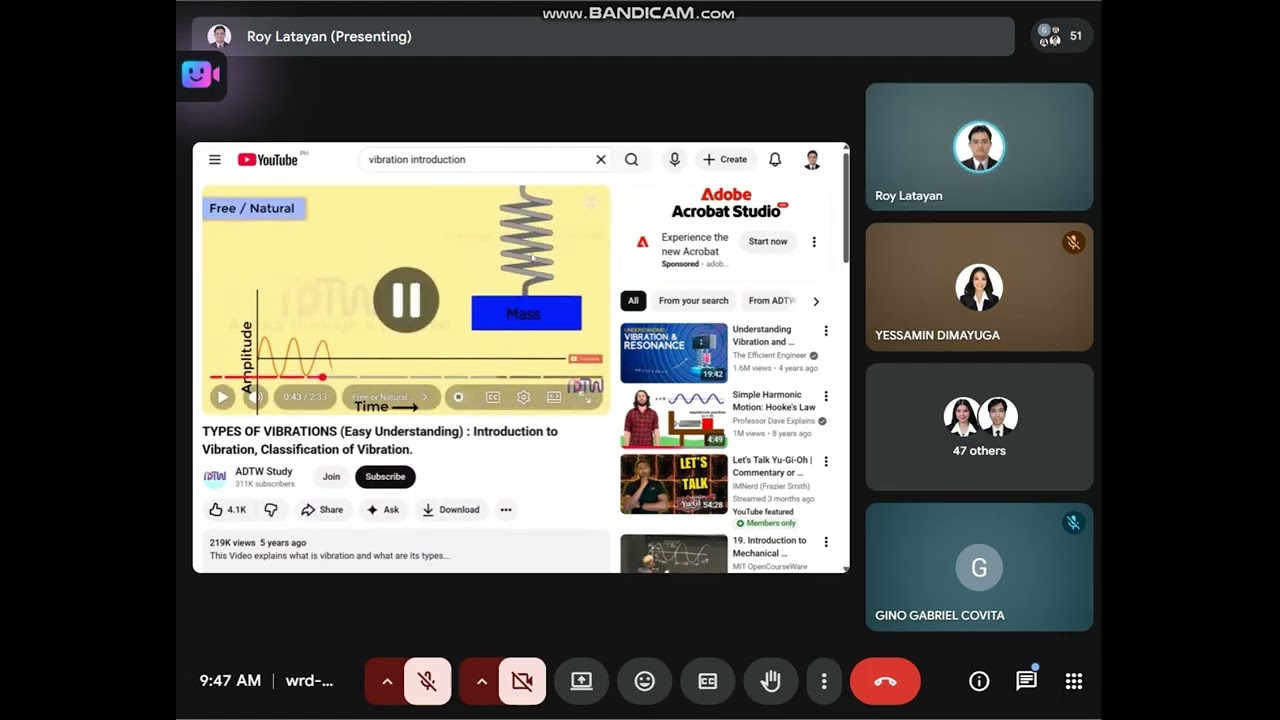This screenshot has width=1280, height=720.
Task: Like the video (4.1K)
Action: point(228,510)
